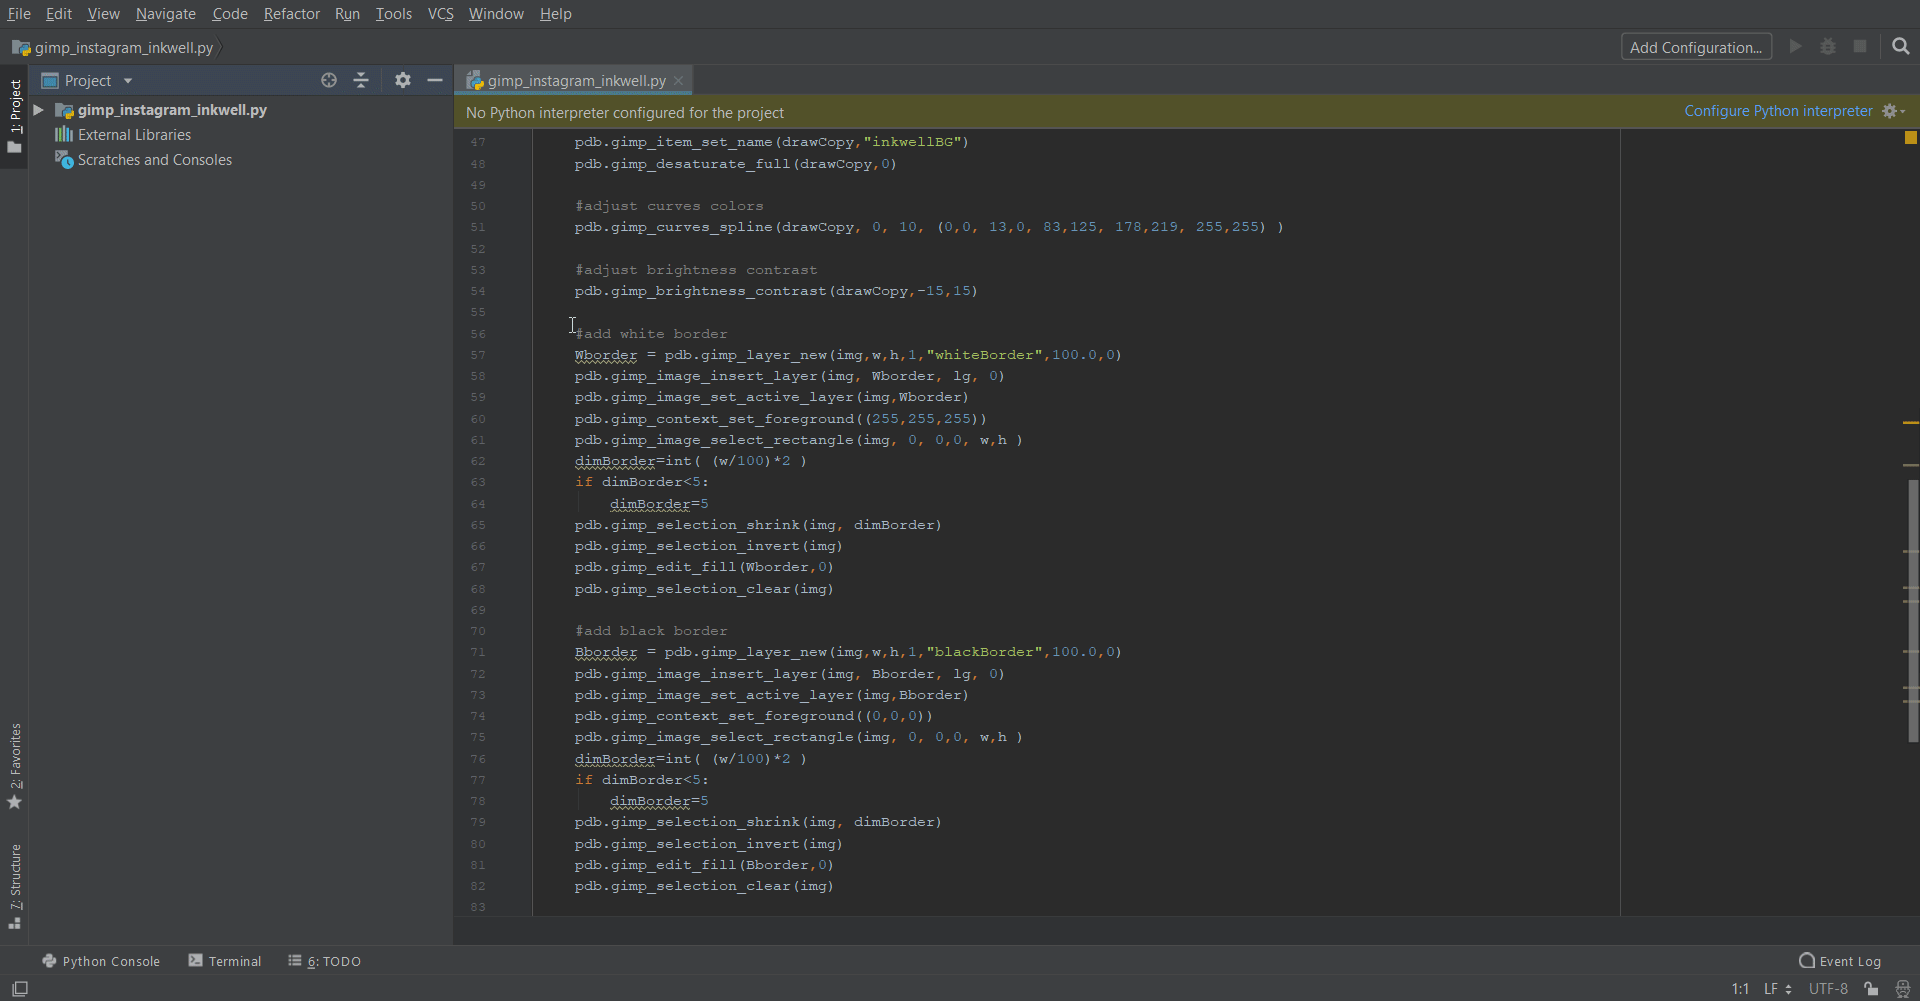Click line number 57 in the gutter
Image resolution: width=1920 pixels, height=1001 pixels.
pyautogui.click(x=478, y=355)
